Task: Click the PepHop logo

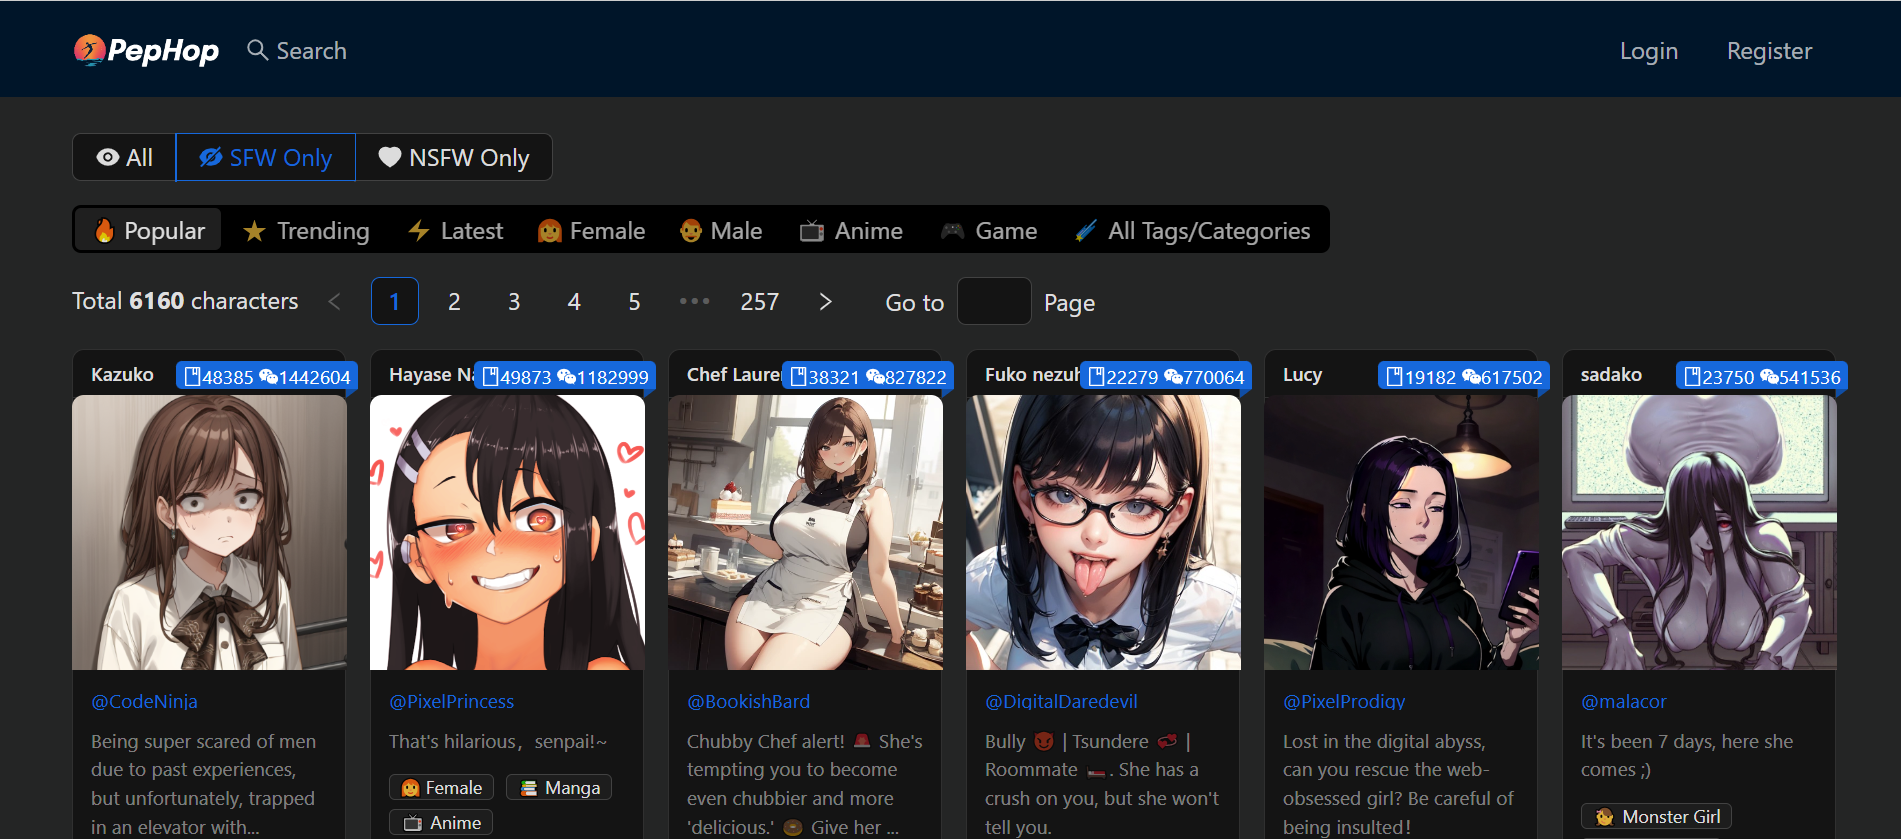Action: 146,50
